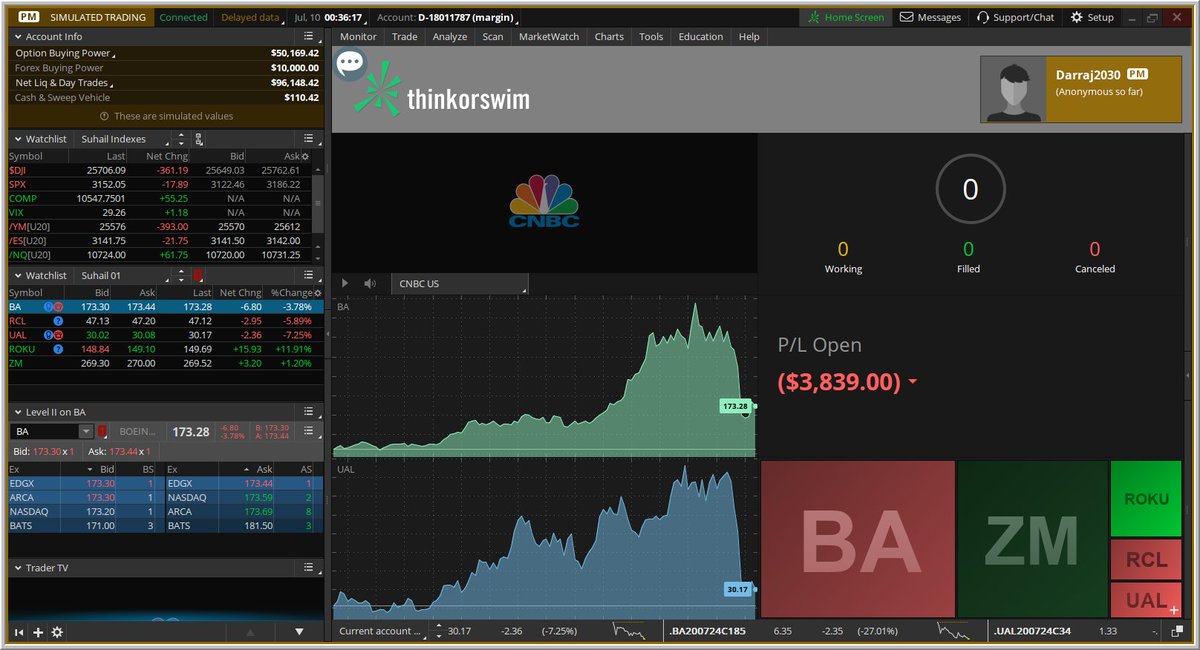Sort watchlist by %Change column header
The height and width of the screenshot is (650, 1200).
pos(291,293)
